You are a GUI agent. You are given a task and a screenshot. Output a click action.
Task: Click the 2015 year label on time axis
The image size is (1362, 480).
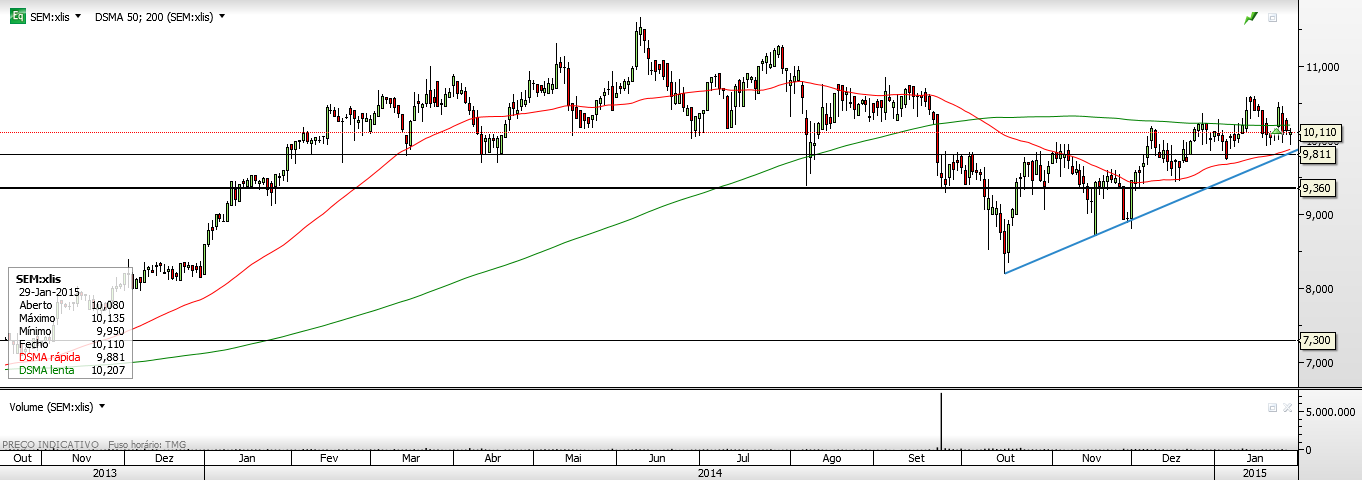pos(1255,472)
